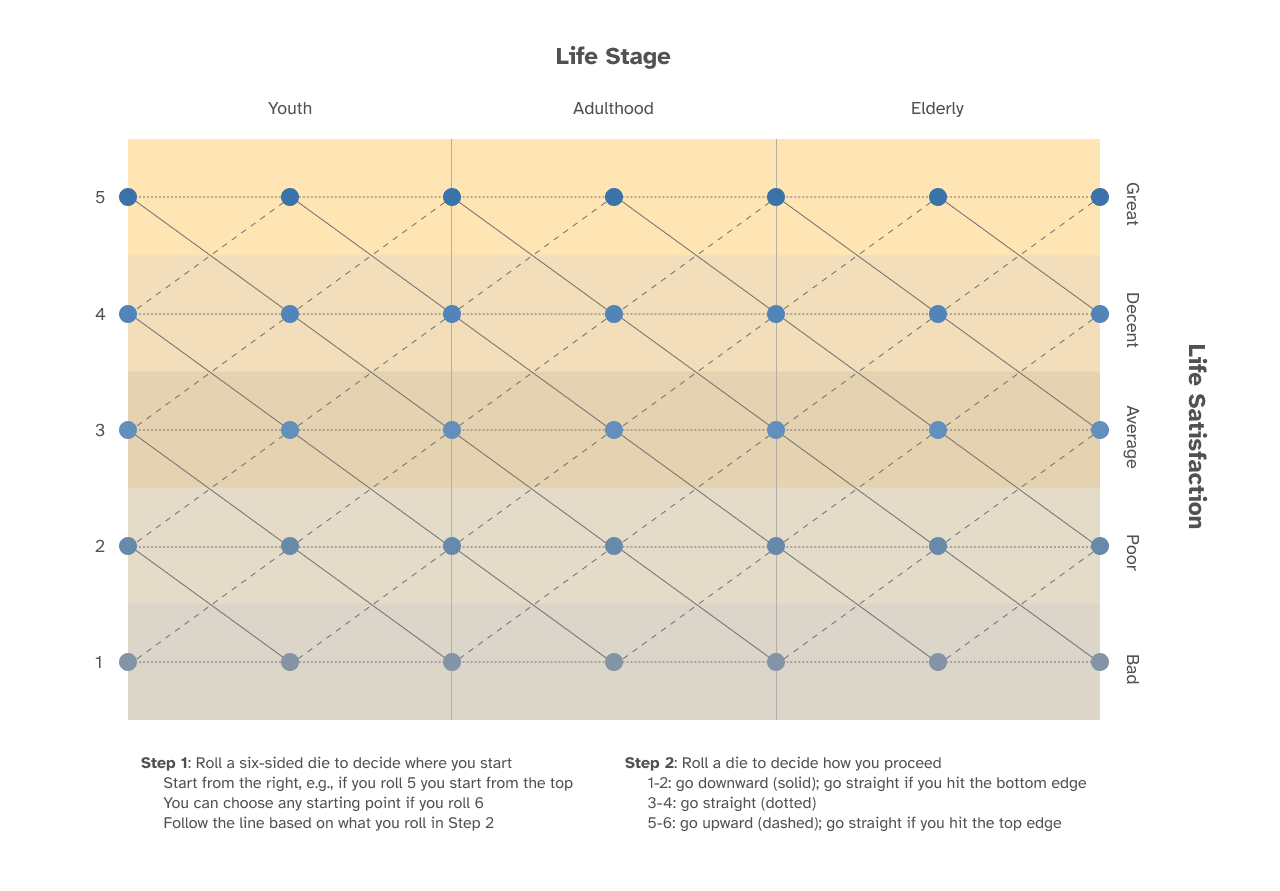Click the "Great" satisfaction label
1280x891 pixels.
pos(1132,203)
